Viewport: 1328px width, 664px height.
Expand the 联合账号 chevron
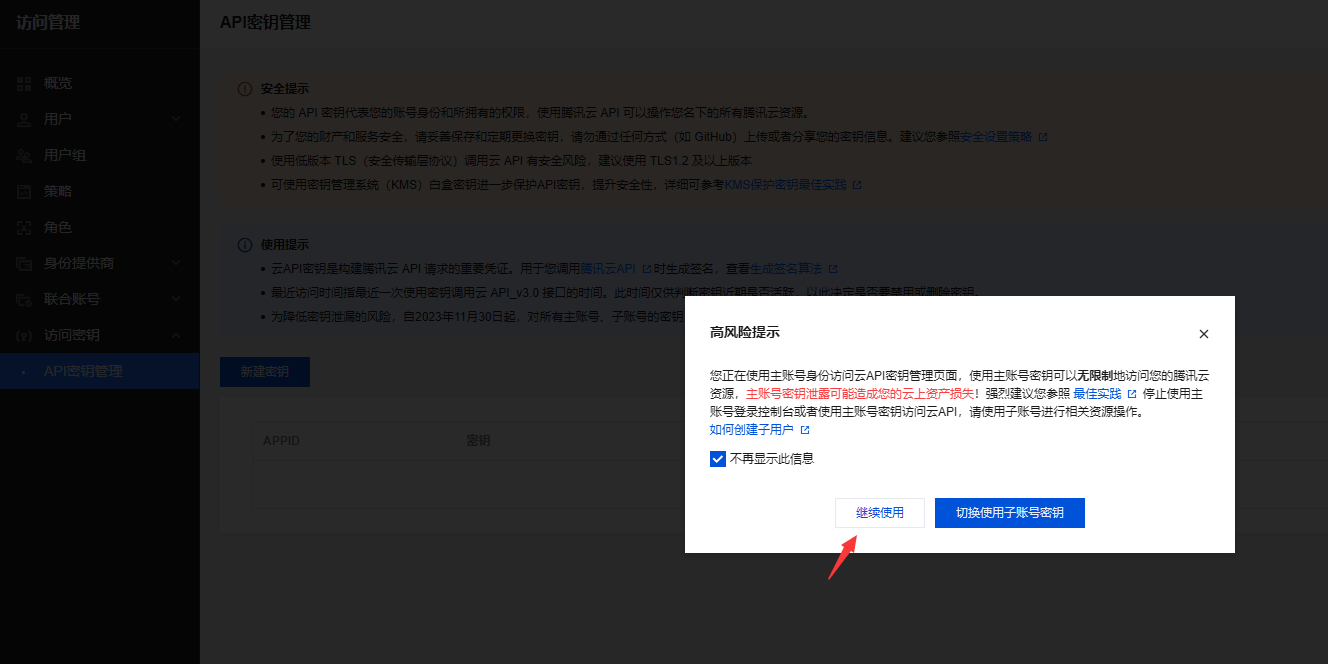point(176,299)
